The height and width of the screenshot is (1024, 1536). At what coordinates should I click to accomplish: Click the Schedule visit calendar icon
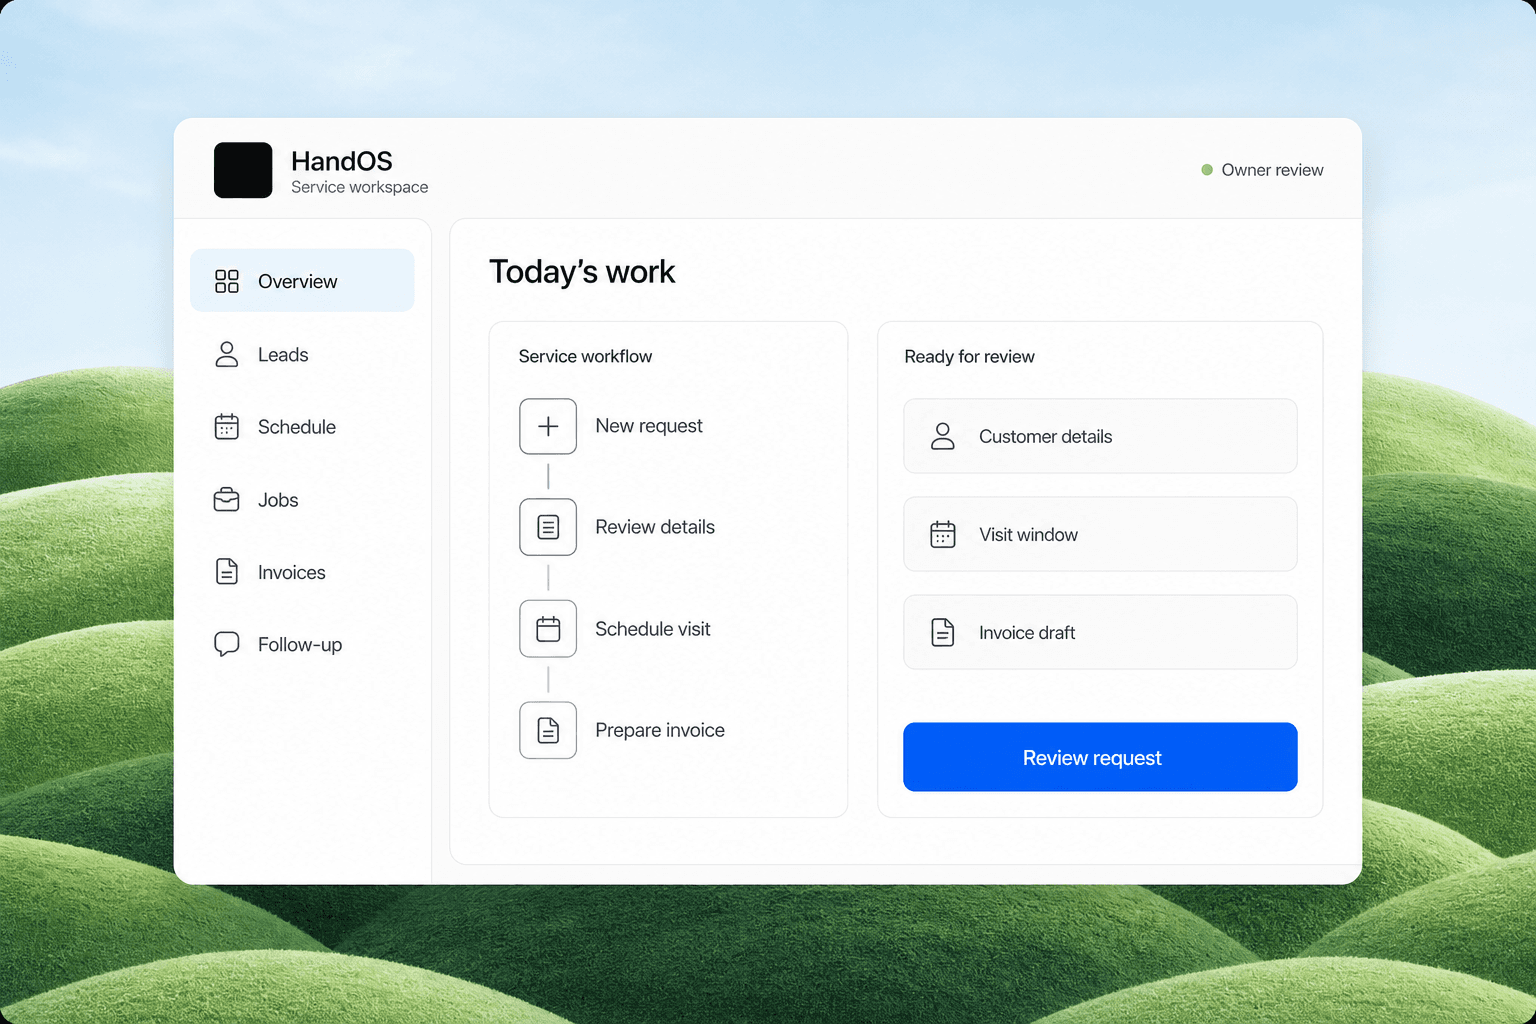(548, 629)
